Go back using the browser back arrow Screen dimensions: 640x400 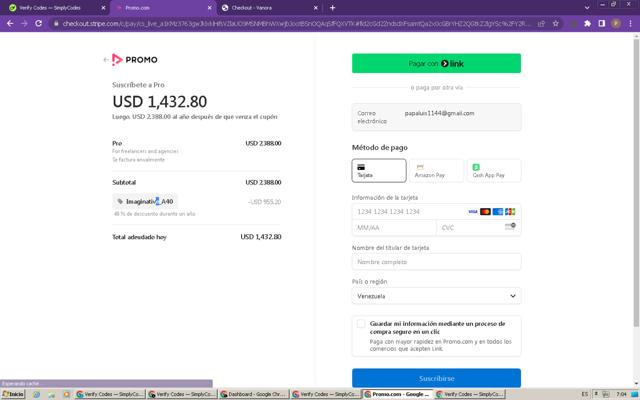(x=10, y=24)
